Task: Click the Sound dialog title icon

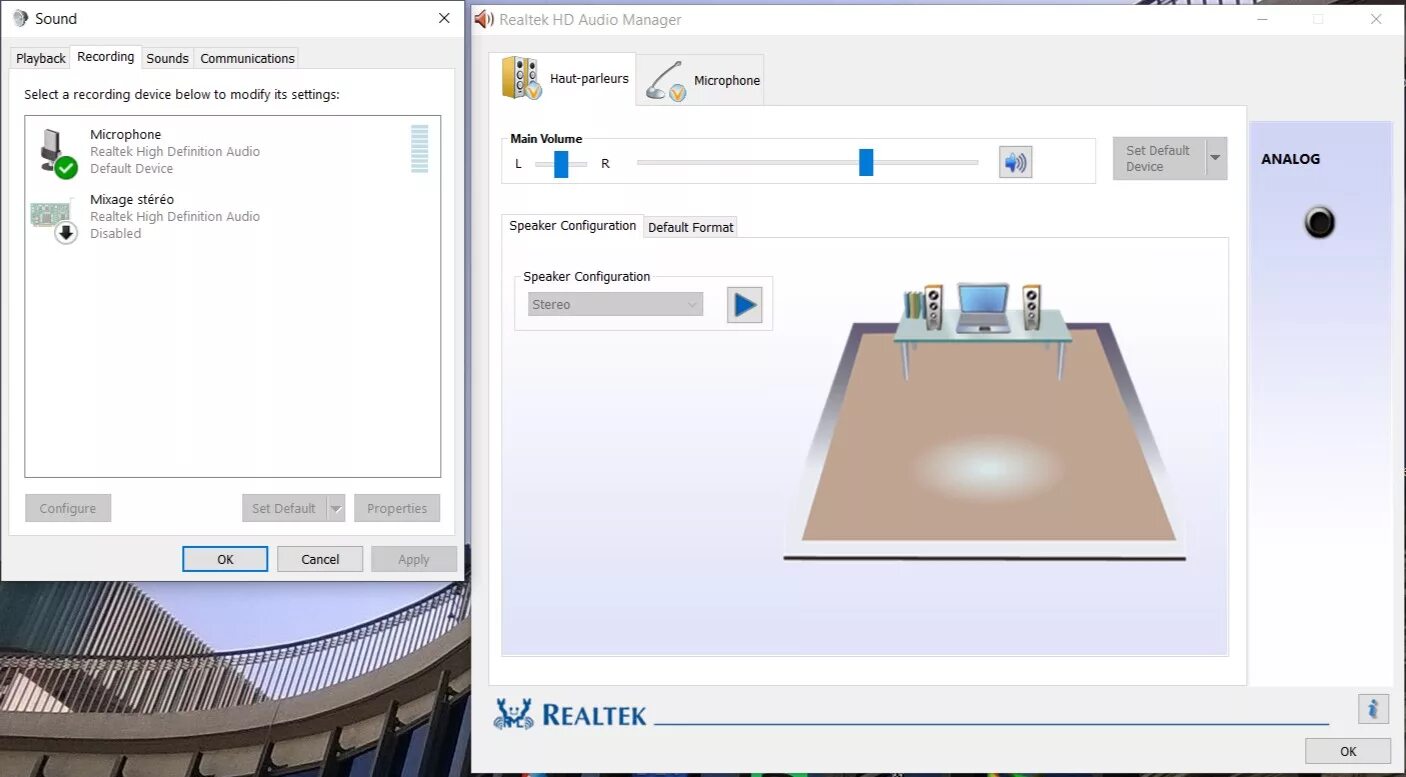Action: coord(20,18)
